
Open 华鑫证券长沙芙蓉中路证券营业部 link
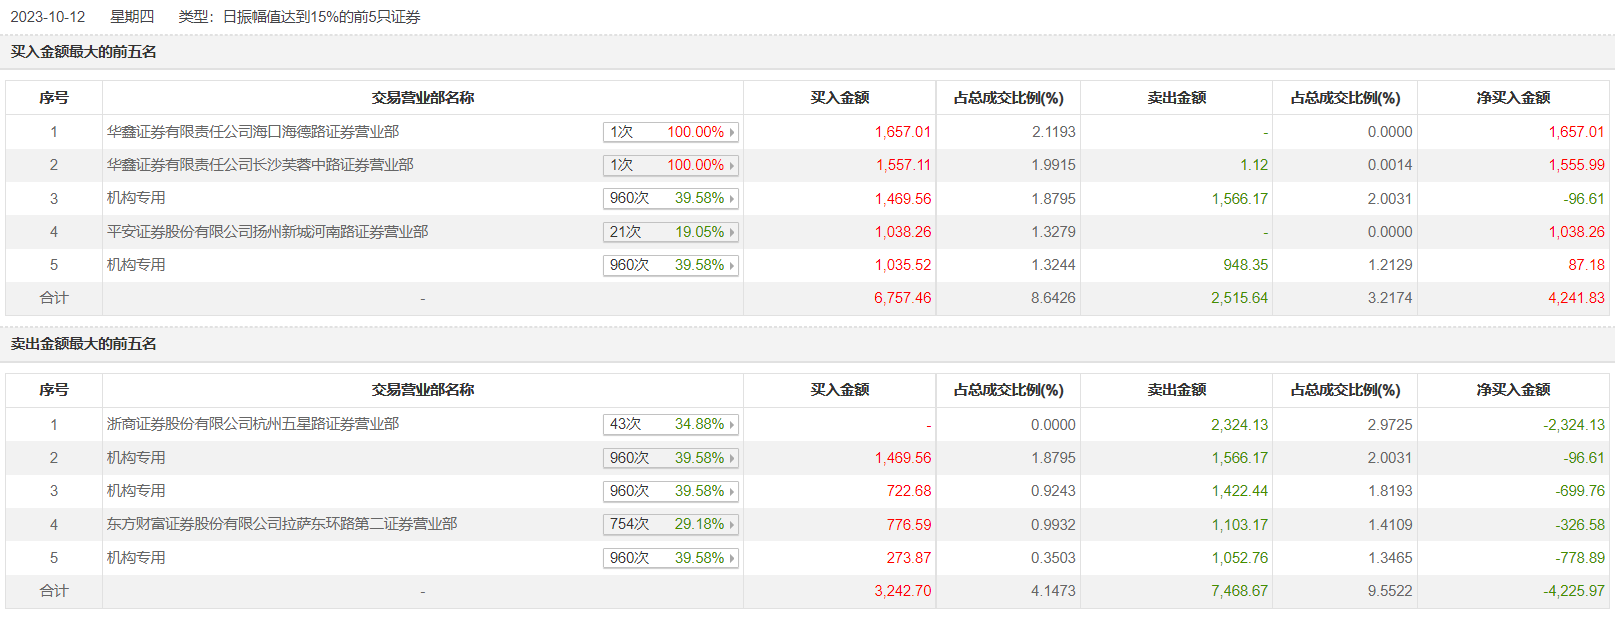tap(260, 165)
